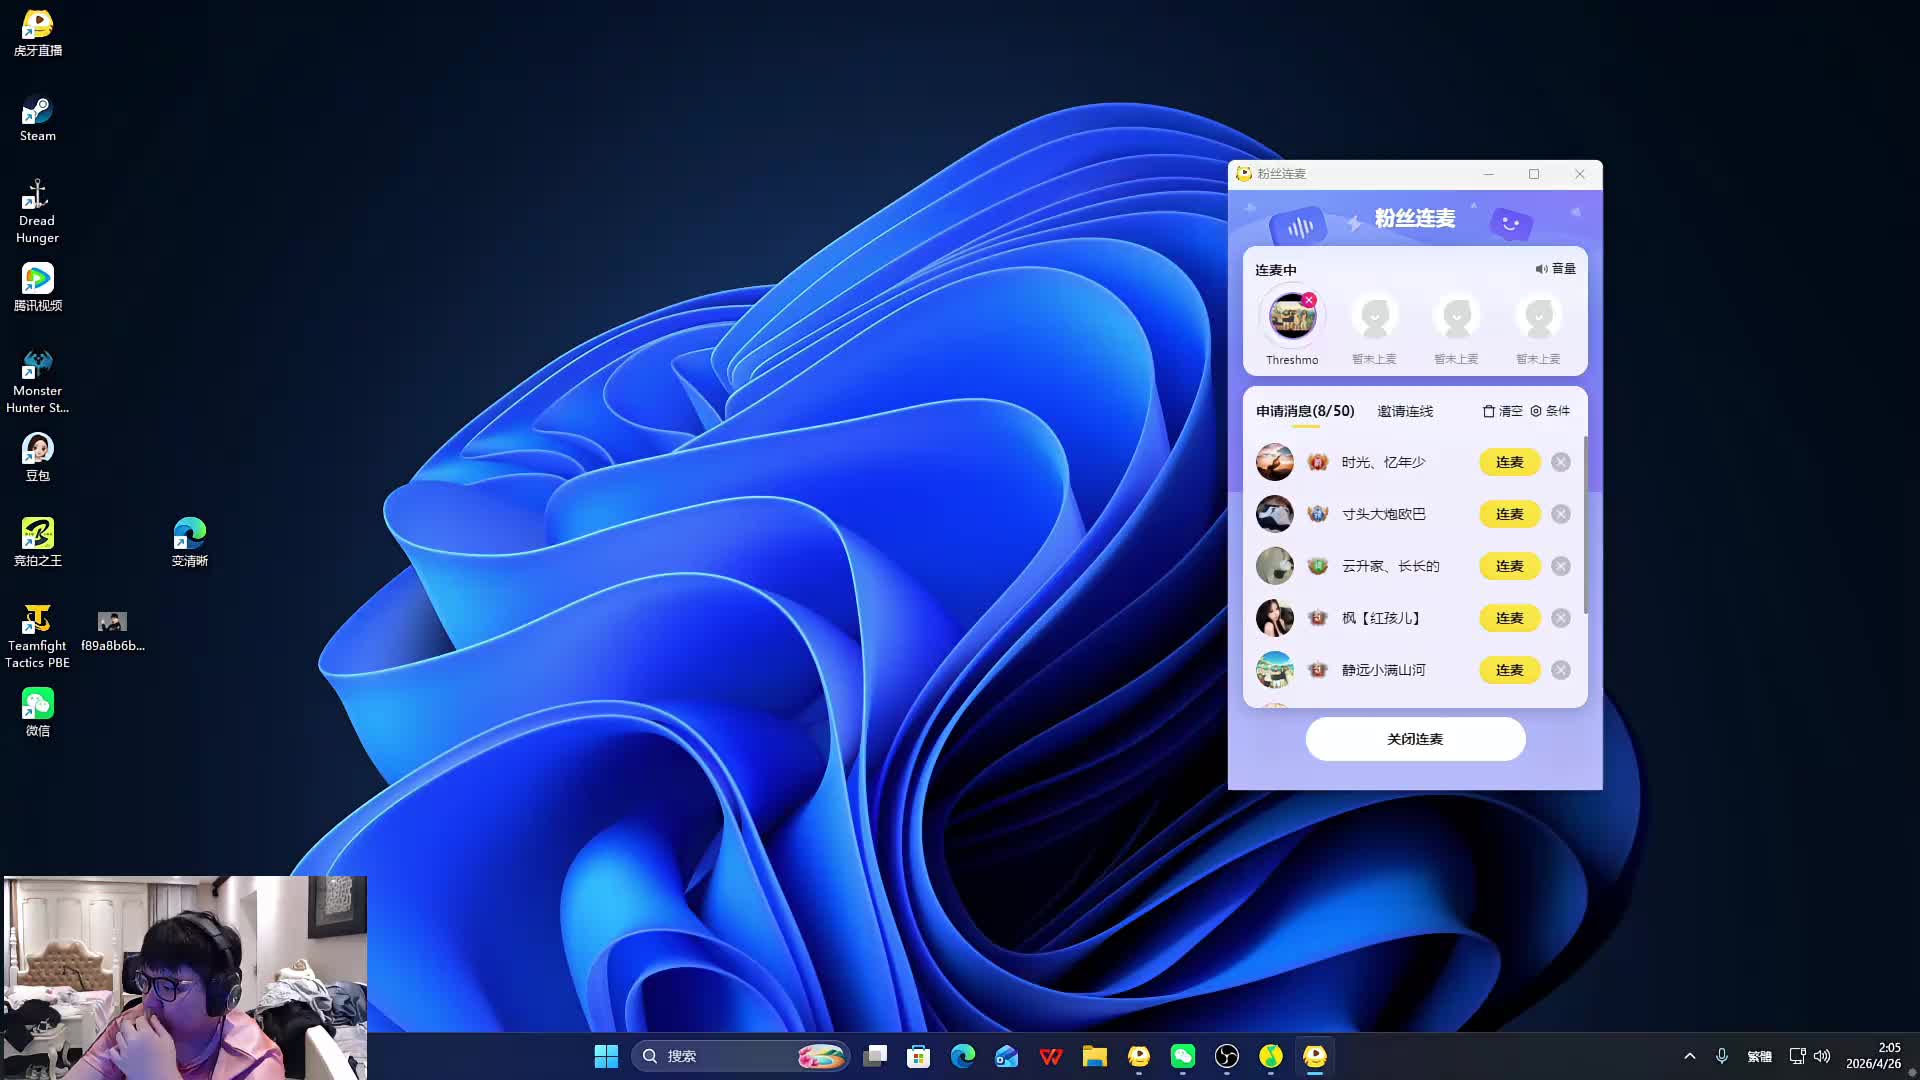Click 连麦 for 枫【红孩儿】

click(x=1509, y=618)
